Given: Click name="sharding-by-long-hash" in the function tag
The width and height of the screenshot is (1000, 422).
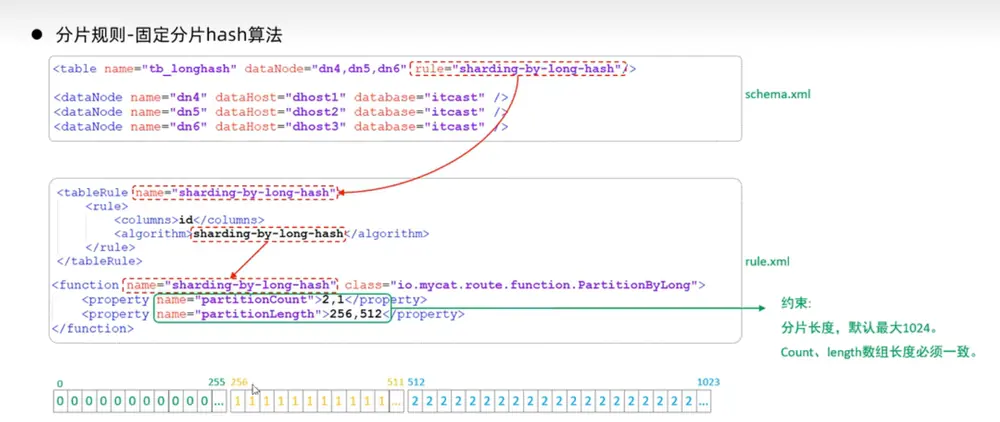Looking at the screenshot, I should (x=232, y=285).
